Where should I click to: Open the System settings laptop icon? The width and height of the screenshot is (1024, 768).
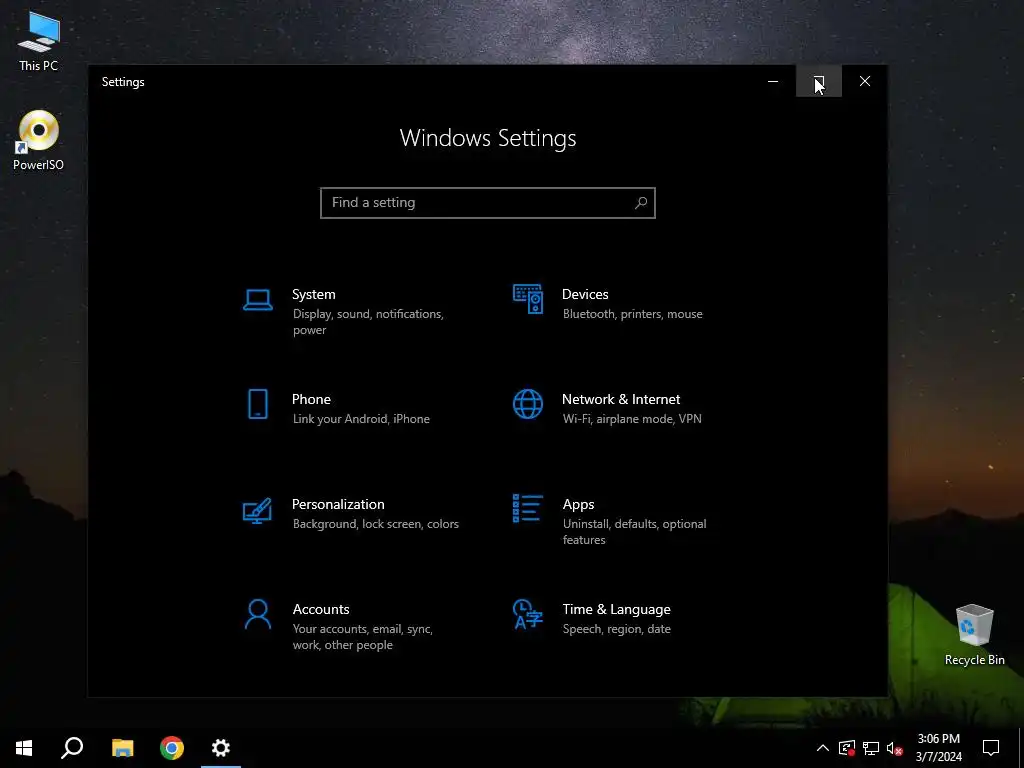257,300
